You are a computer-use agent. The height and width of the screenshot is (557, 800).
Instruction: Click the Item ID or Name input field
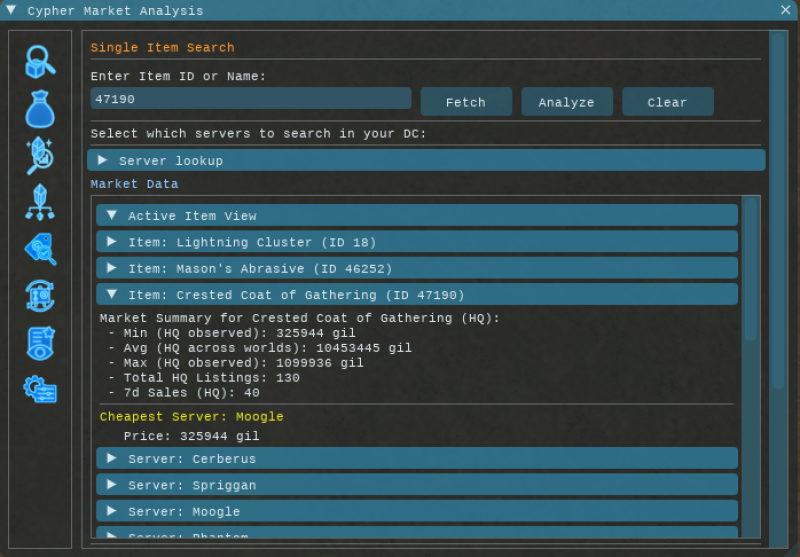(250, 99)
